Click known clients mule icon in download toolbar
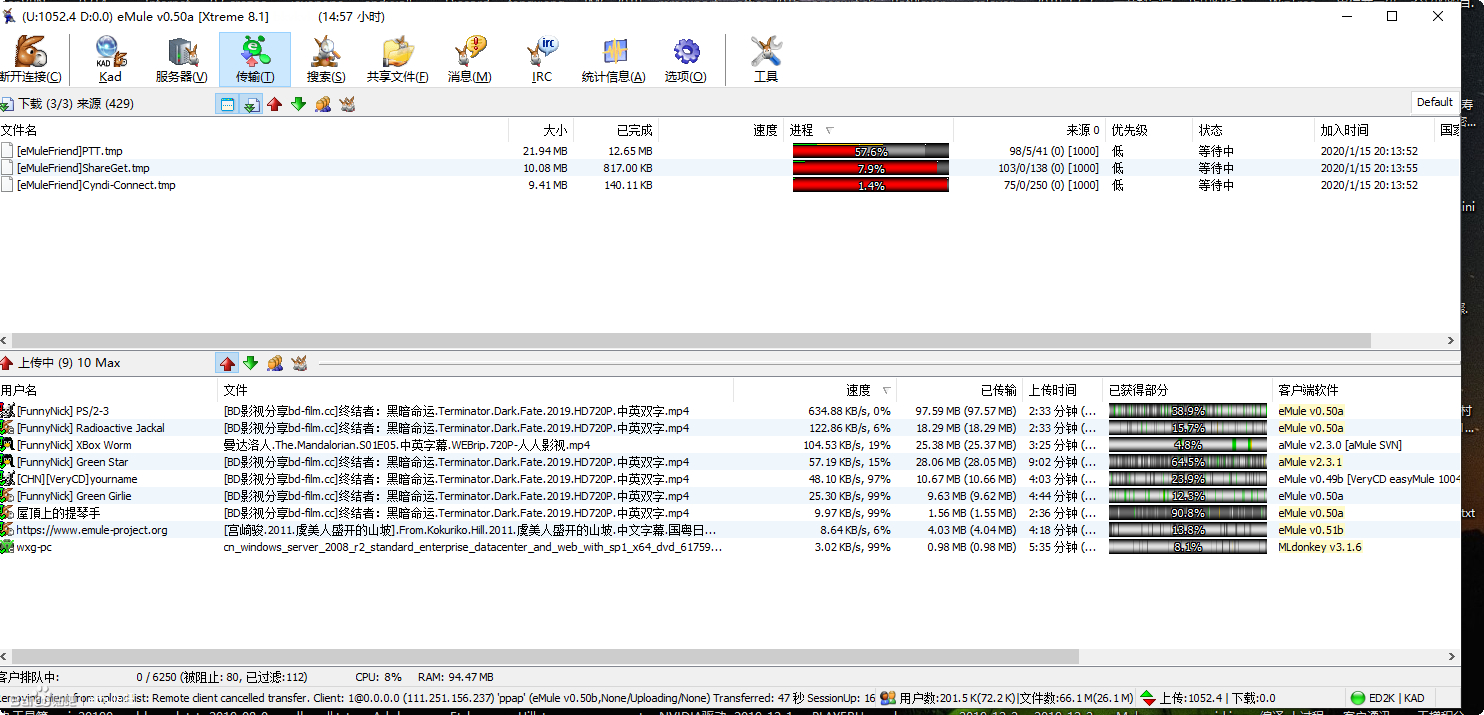This screenshot has height=715, width=1484. point(347,104)
